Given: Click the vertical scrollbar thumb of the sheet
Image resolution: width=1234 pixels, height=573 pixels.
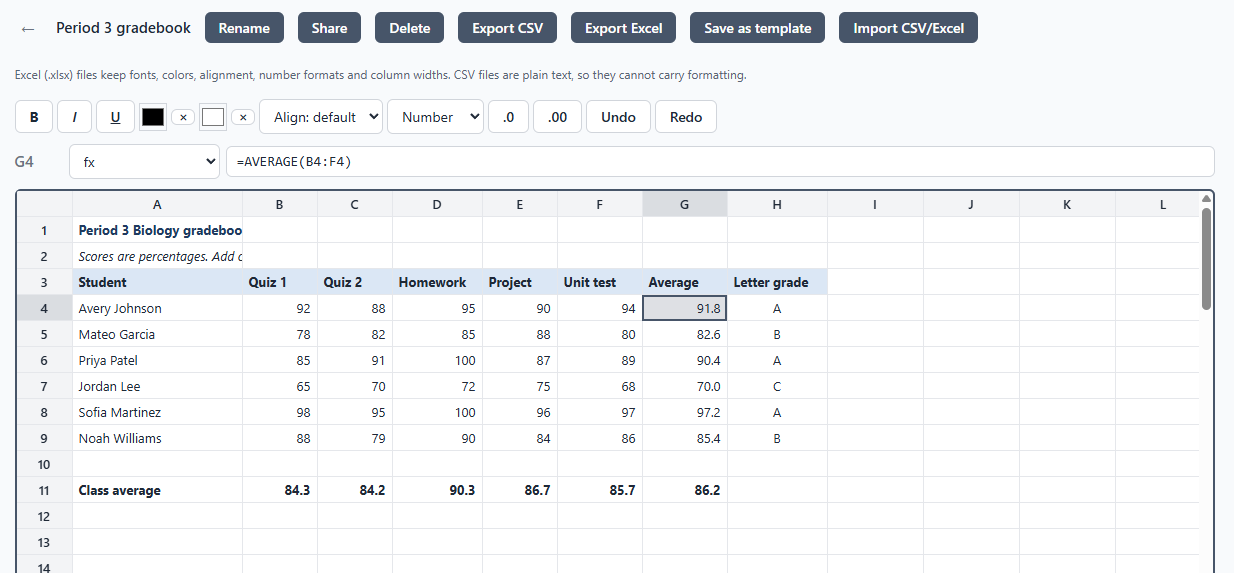Looking at the screenshot, I should [1206, 257].
